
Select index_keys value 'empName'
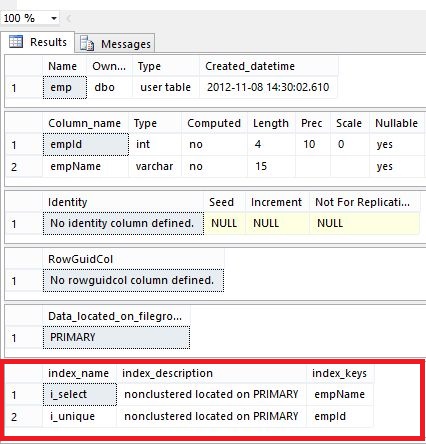pyautogui.click(x=340, y=394)
